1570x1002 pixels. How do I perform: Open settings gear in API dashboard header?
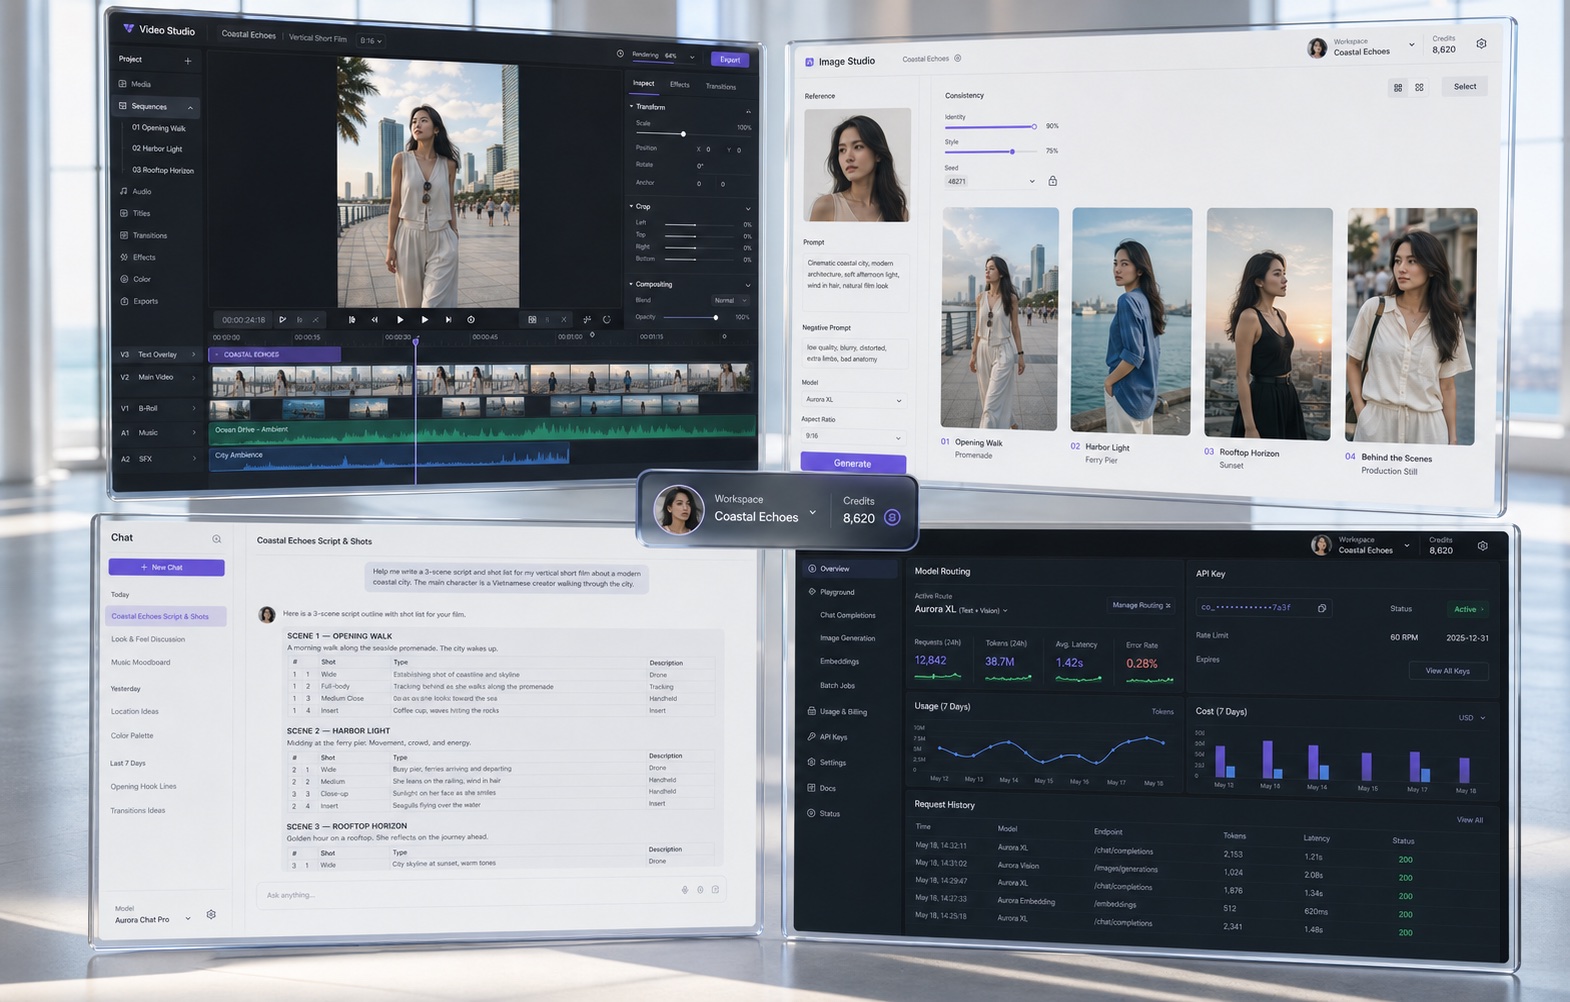(1482, 546)
